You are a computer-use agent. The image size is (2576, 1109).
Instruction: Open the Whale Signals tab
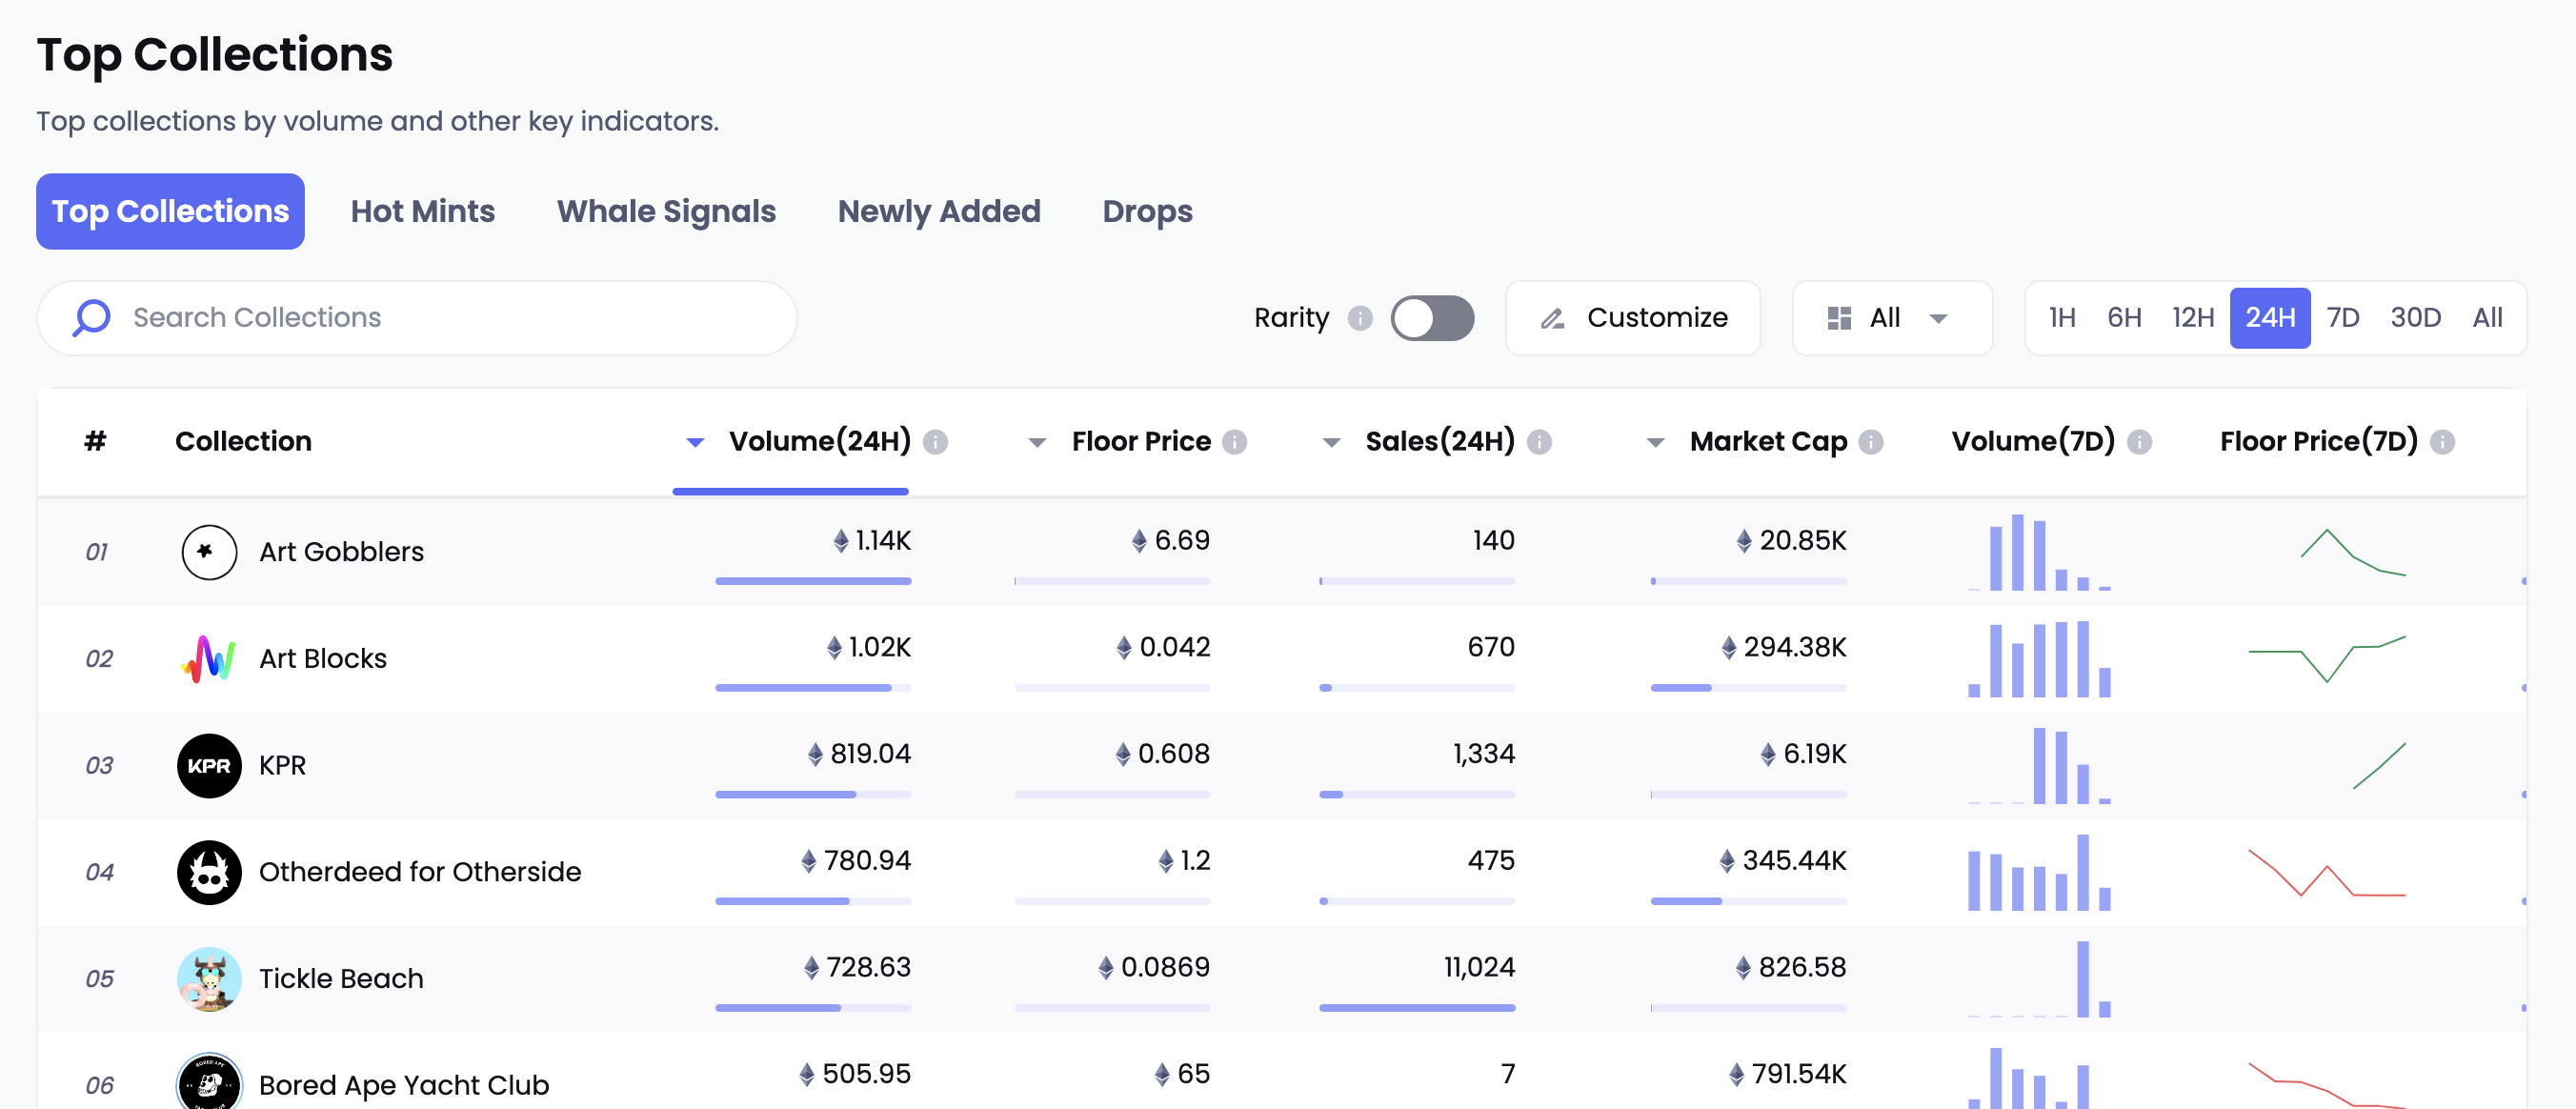pyautogui.click(x=666, y=211)
